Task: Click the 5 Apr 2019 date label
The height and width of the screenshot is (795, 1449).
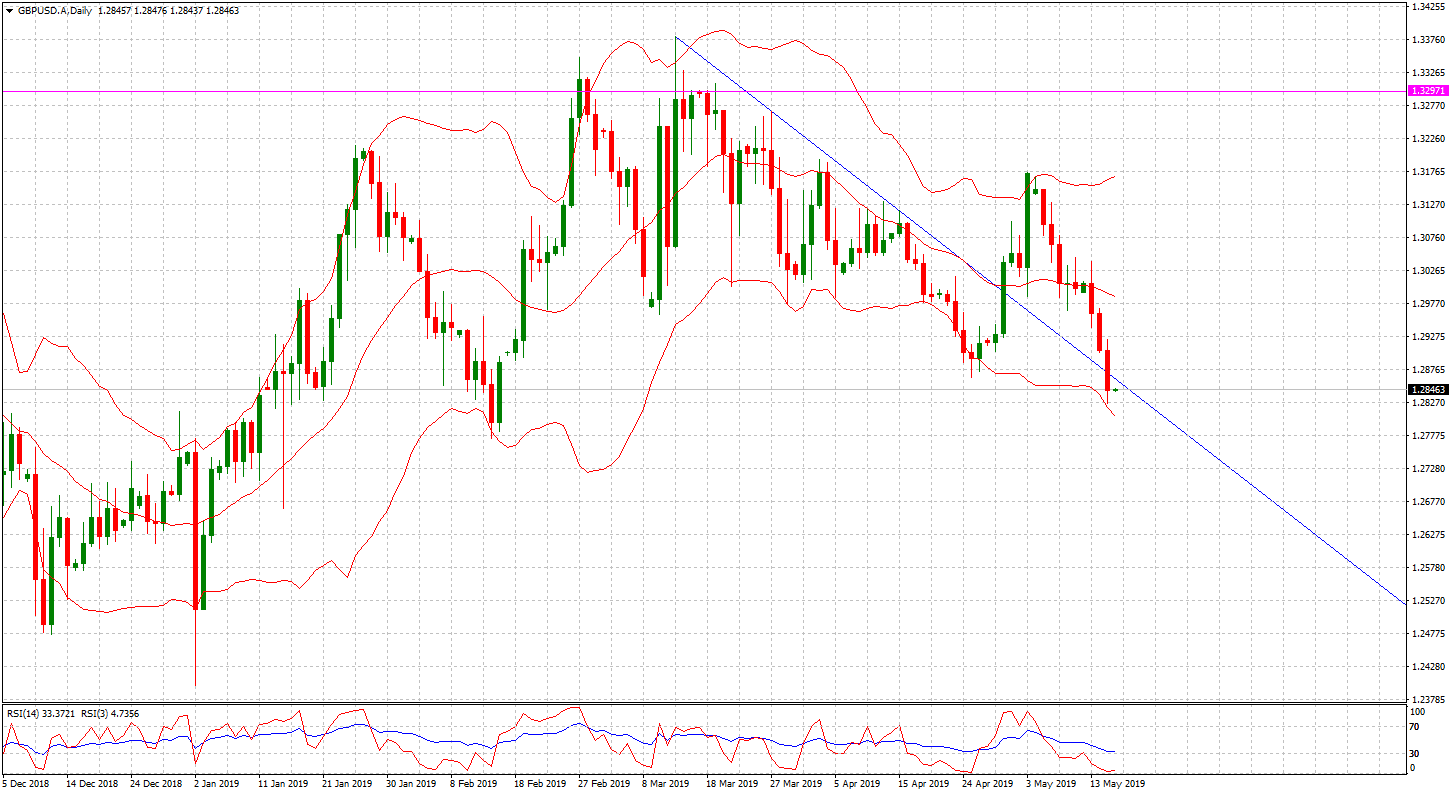Action: (857, 784)
